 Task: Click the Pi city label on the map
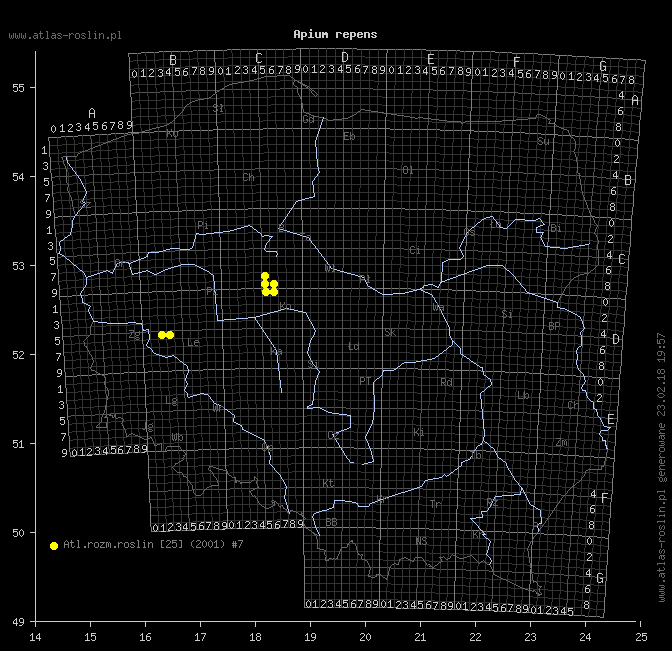(x=203, y=225)
